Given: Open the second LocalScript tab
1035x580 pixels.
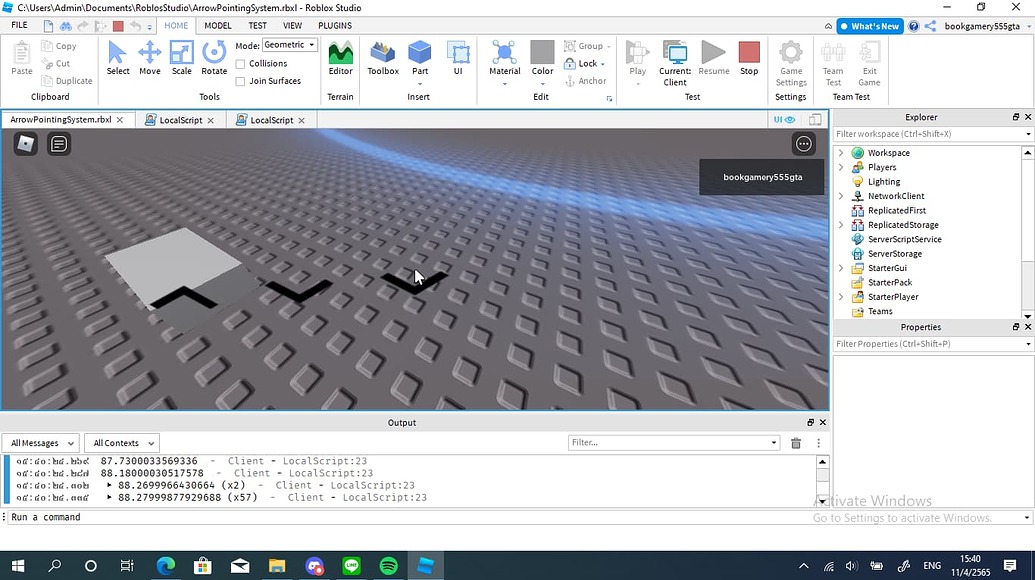Looking at the screenshot, I should tap(269, 119).
